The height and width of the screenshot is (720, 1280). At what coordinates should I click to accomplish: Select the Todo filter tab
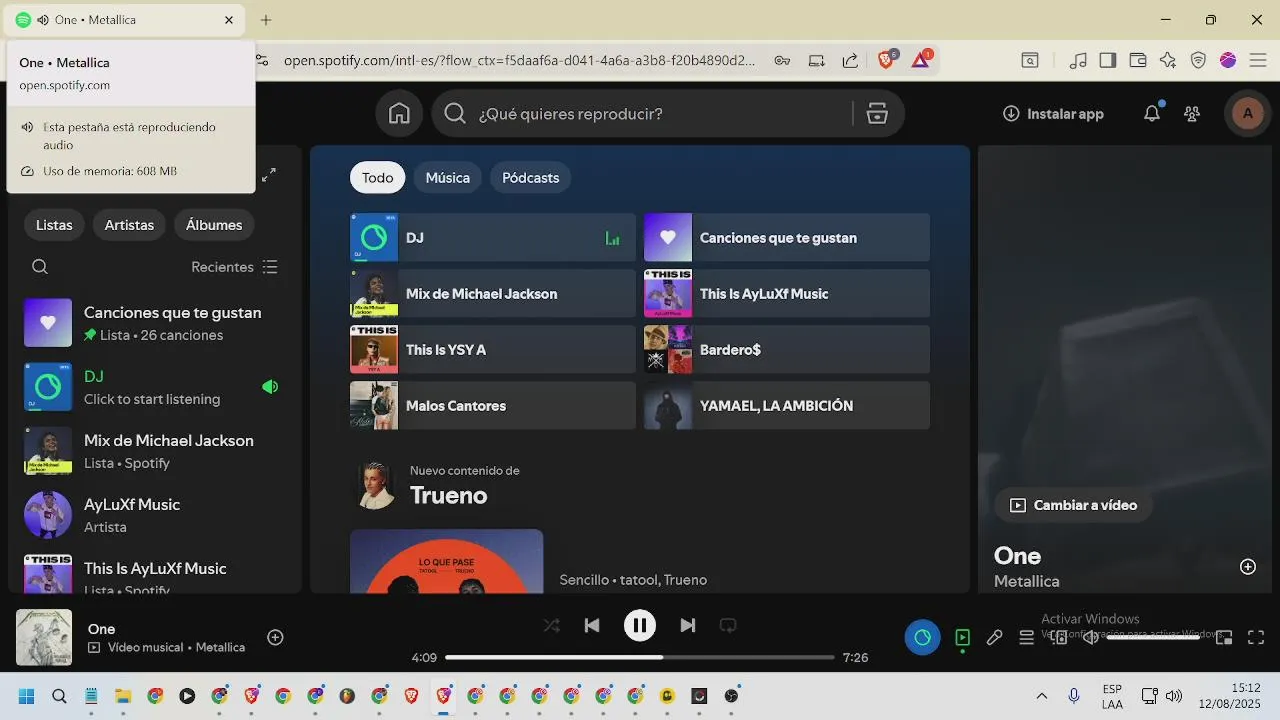[x=377, y=178]
